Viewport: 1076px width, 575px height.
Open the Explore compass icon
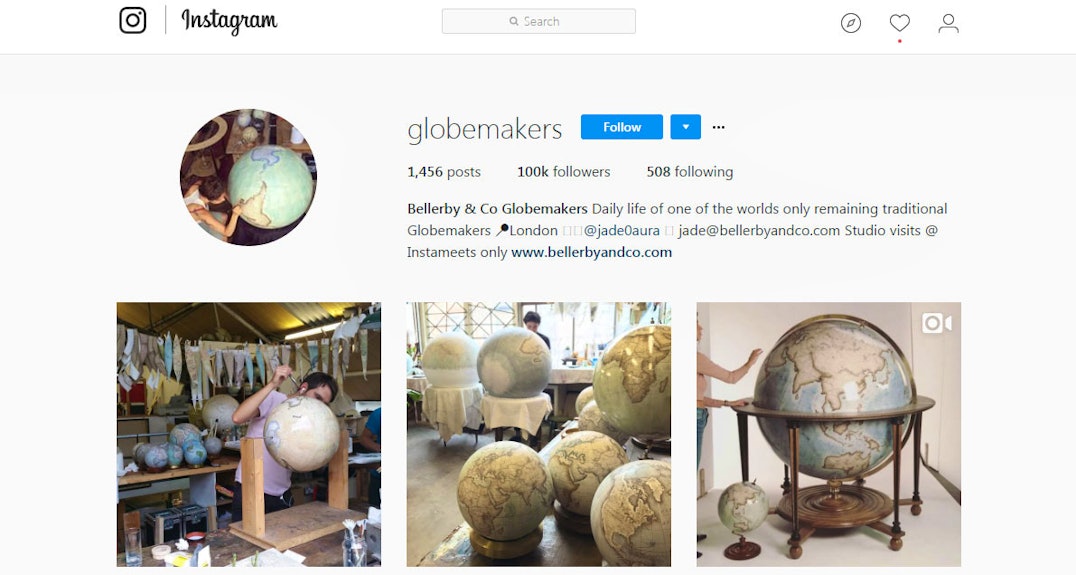tap(850, 23)
